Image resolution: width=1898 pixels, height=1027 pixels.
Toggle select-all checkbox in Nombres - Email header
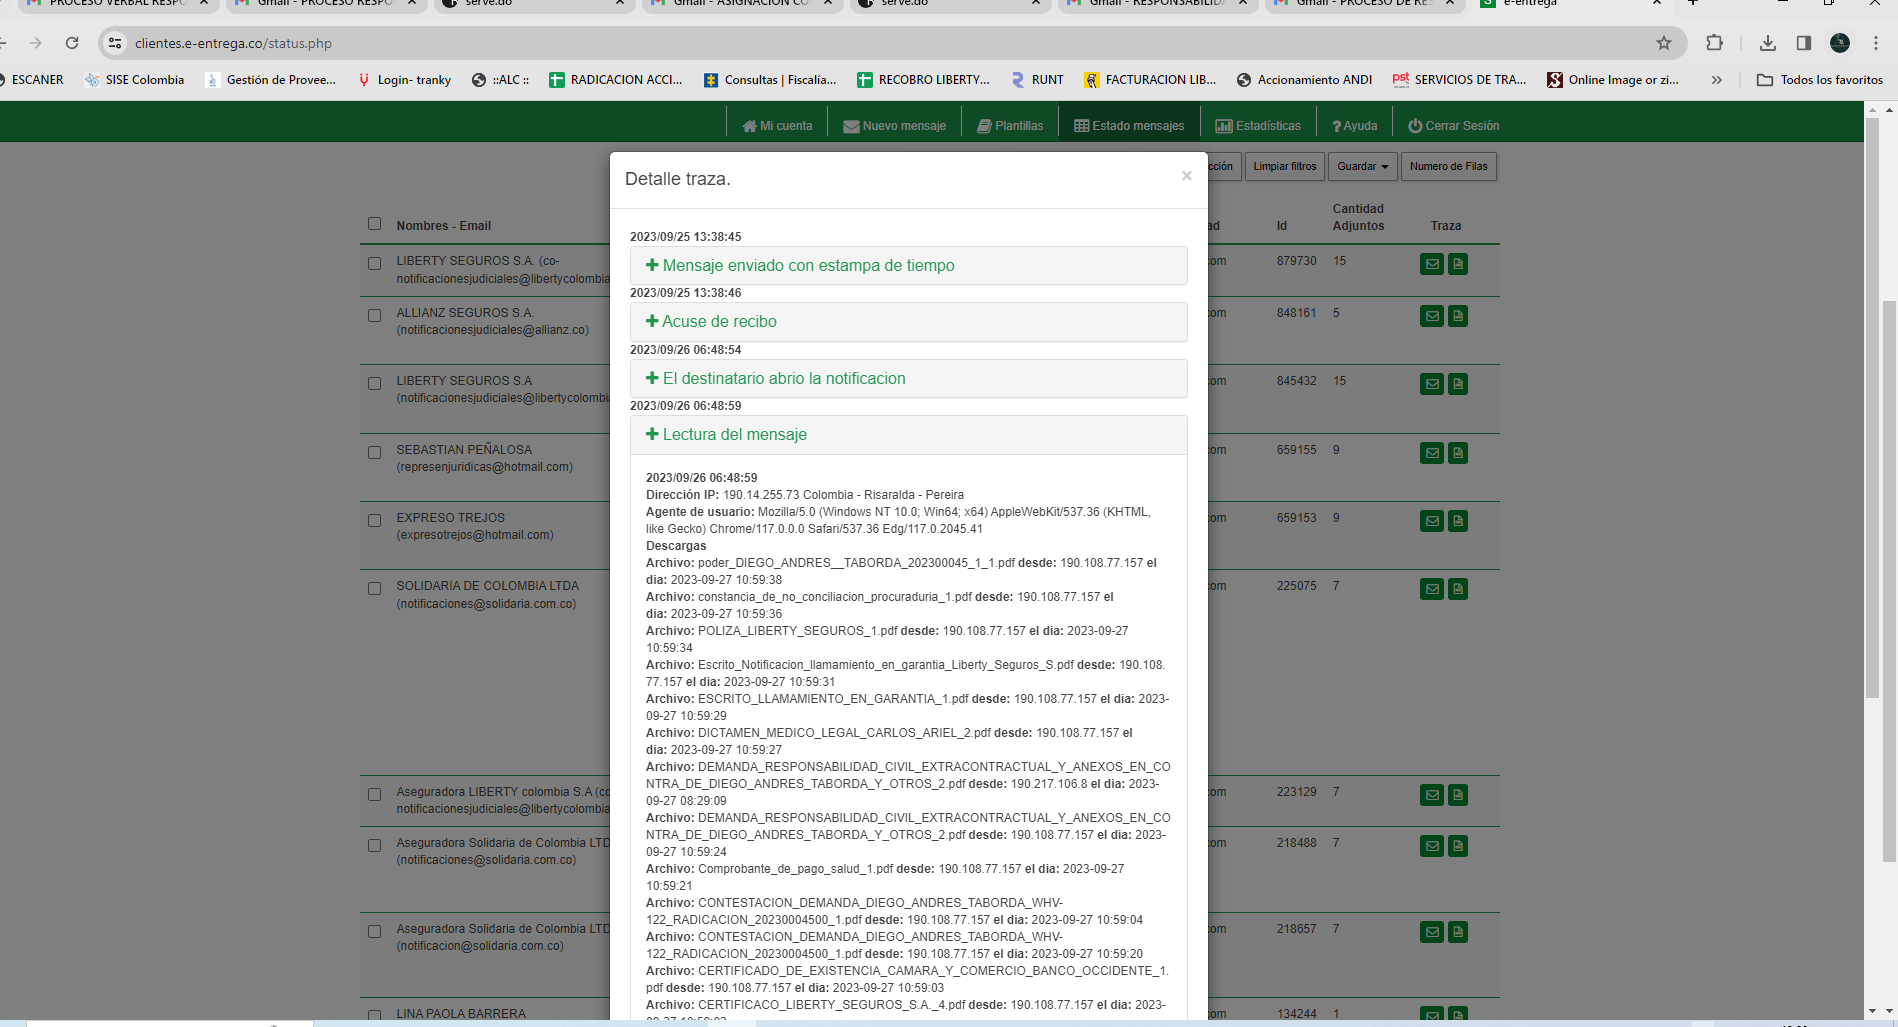point(374,224)
